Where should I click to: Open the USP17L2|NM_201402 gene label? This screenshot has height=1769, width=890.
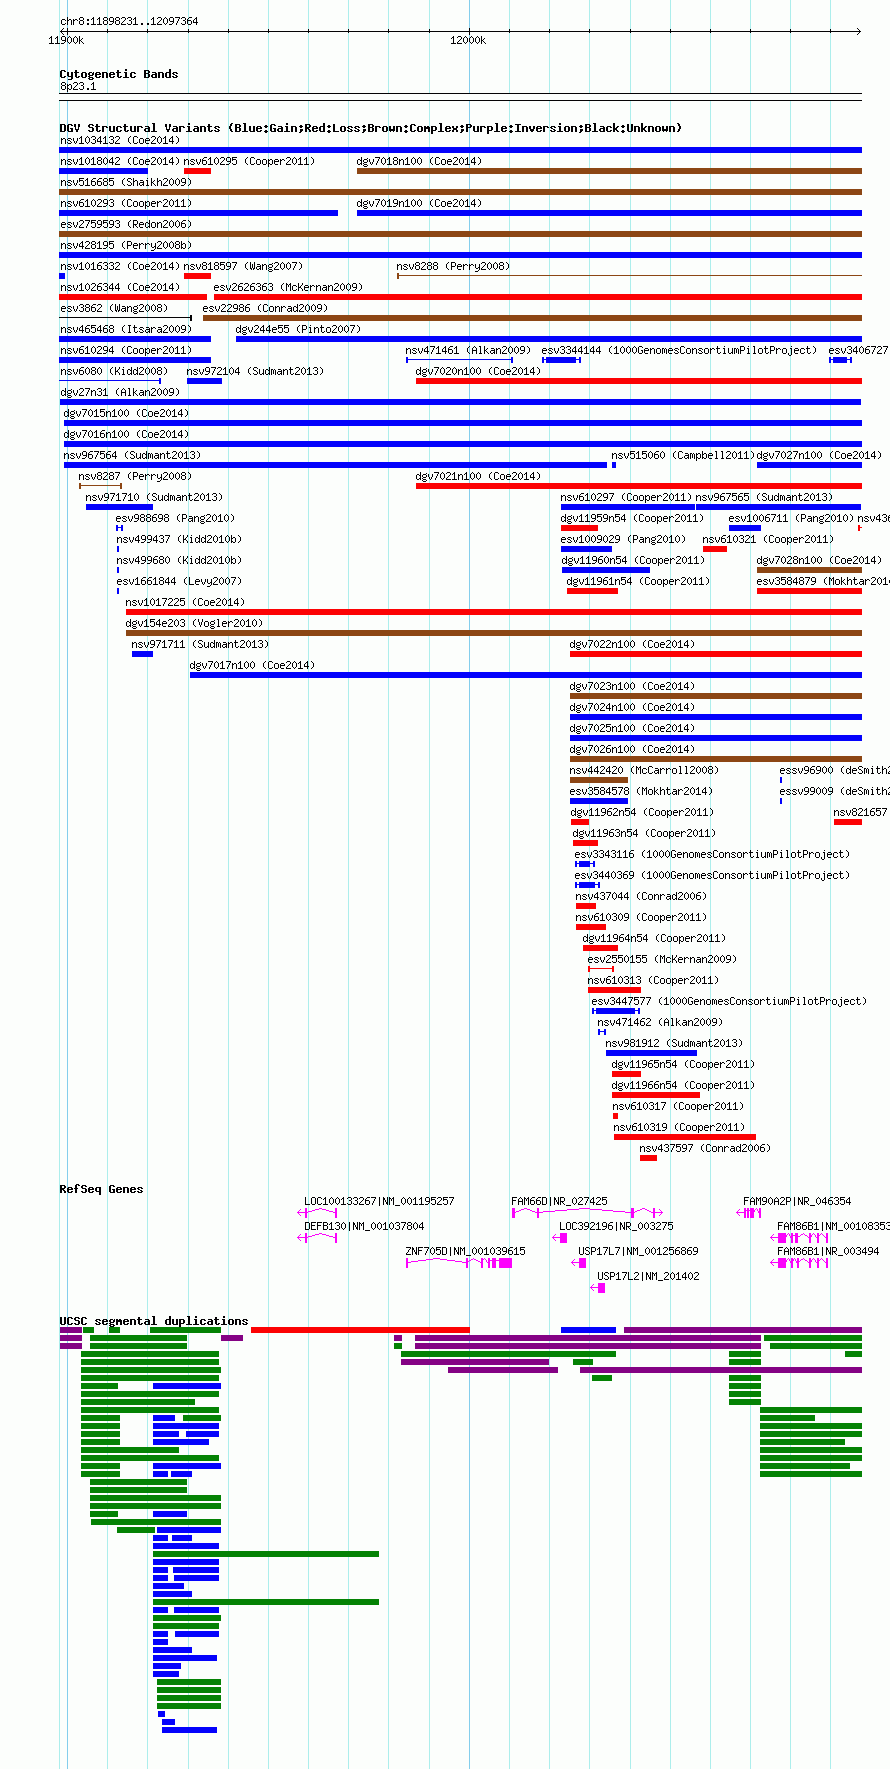pyautogui.click(x=648, y=1276)
